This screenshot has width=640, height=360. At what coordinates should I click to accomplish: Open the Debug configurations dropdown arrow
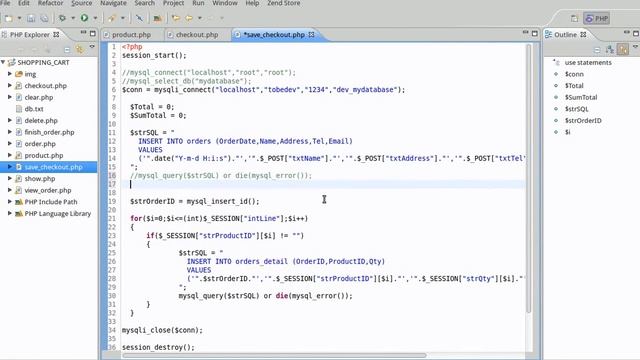click(x=73, y=18)
